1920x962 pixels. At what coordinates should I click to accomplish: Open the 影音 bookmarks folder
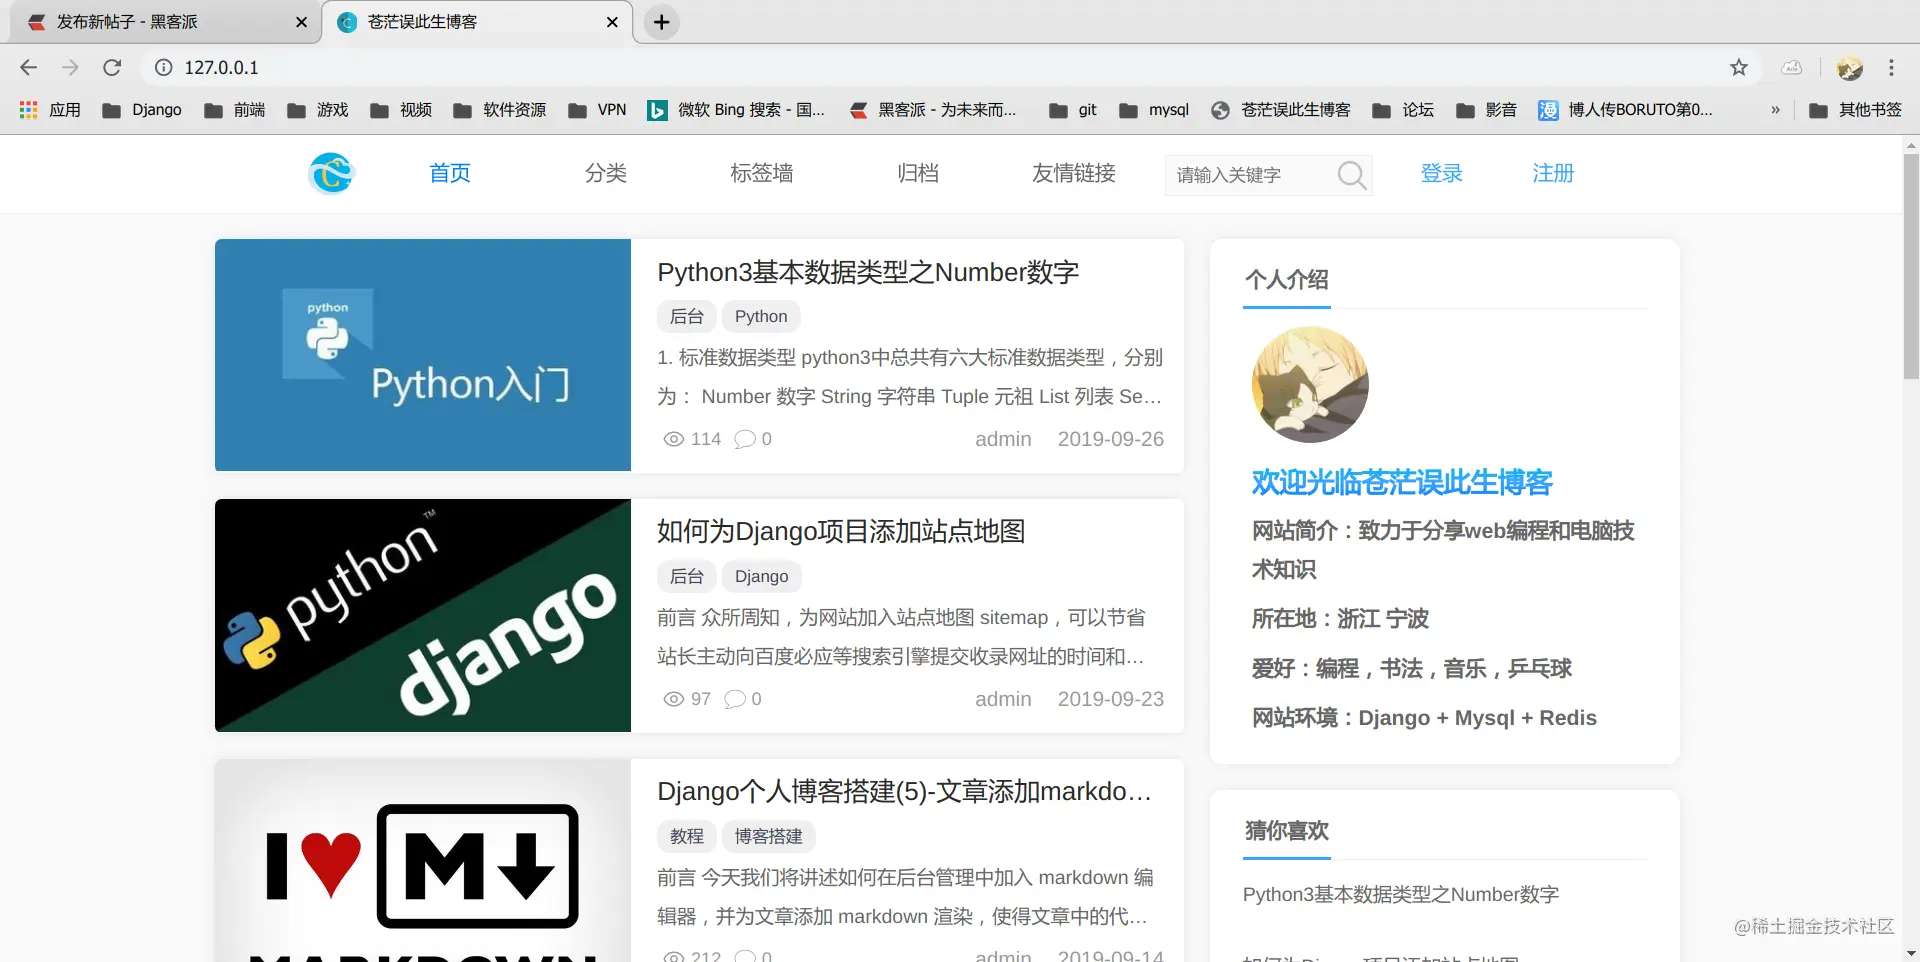point(1486,110)
